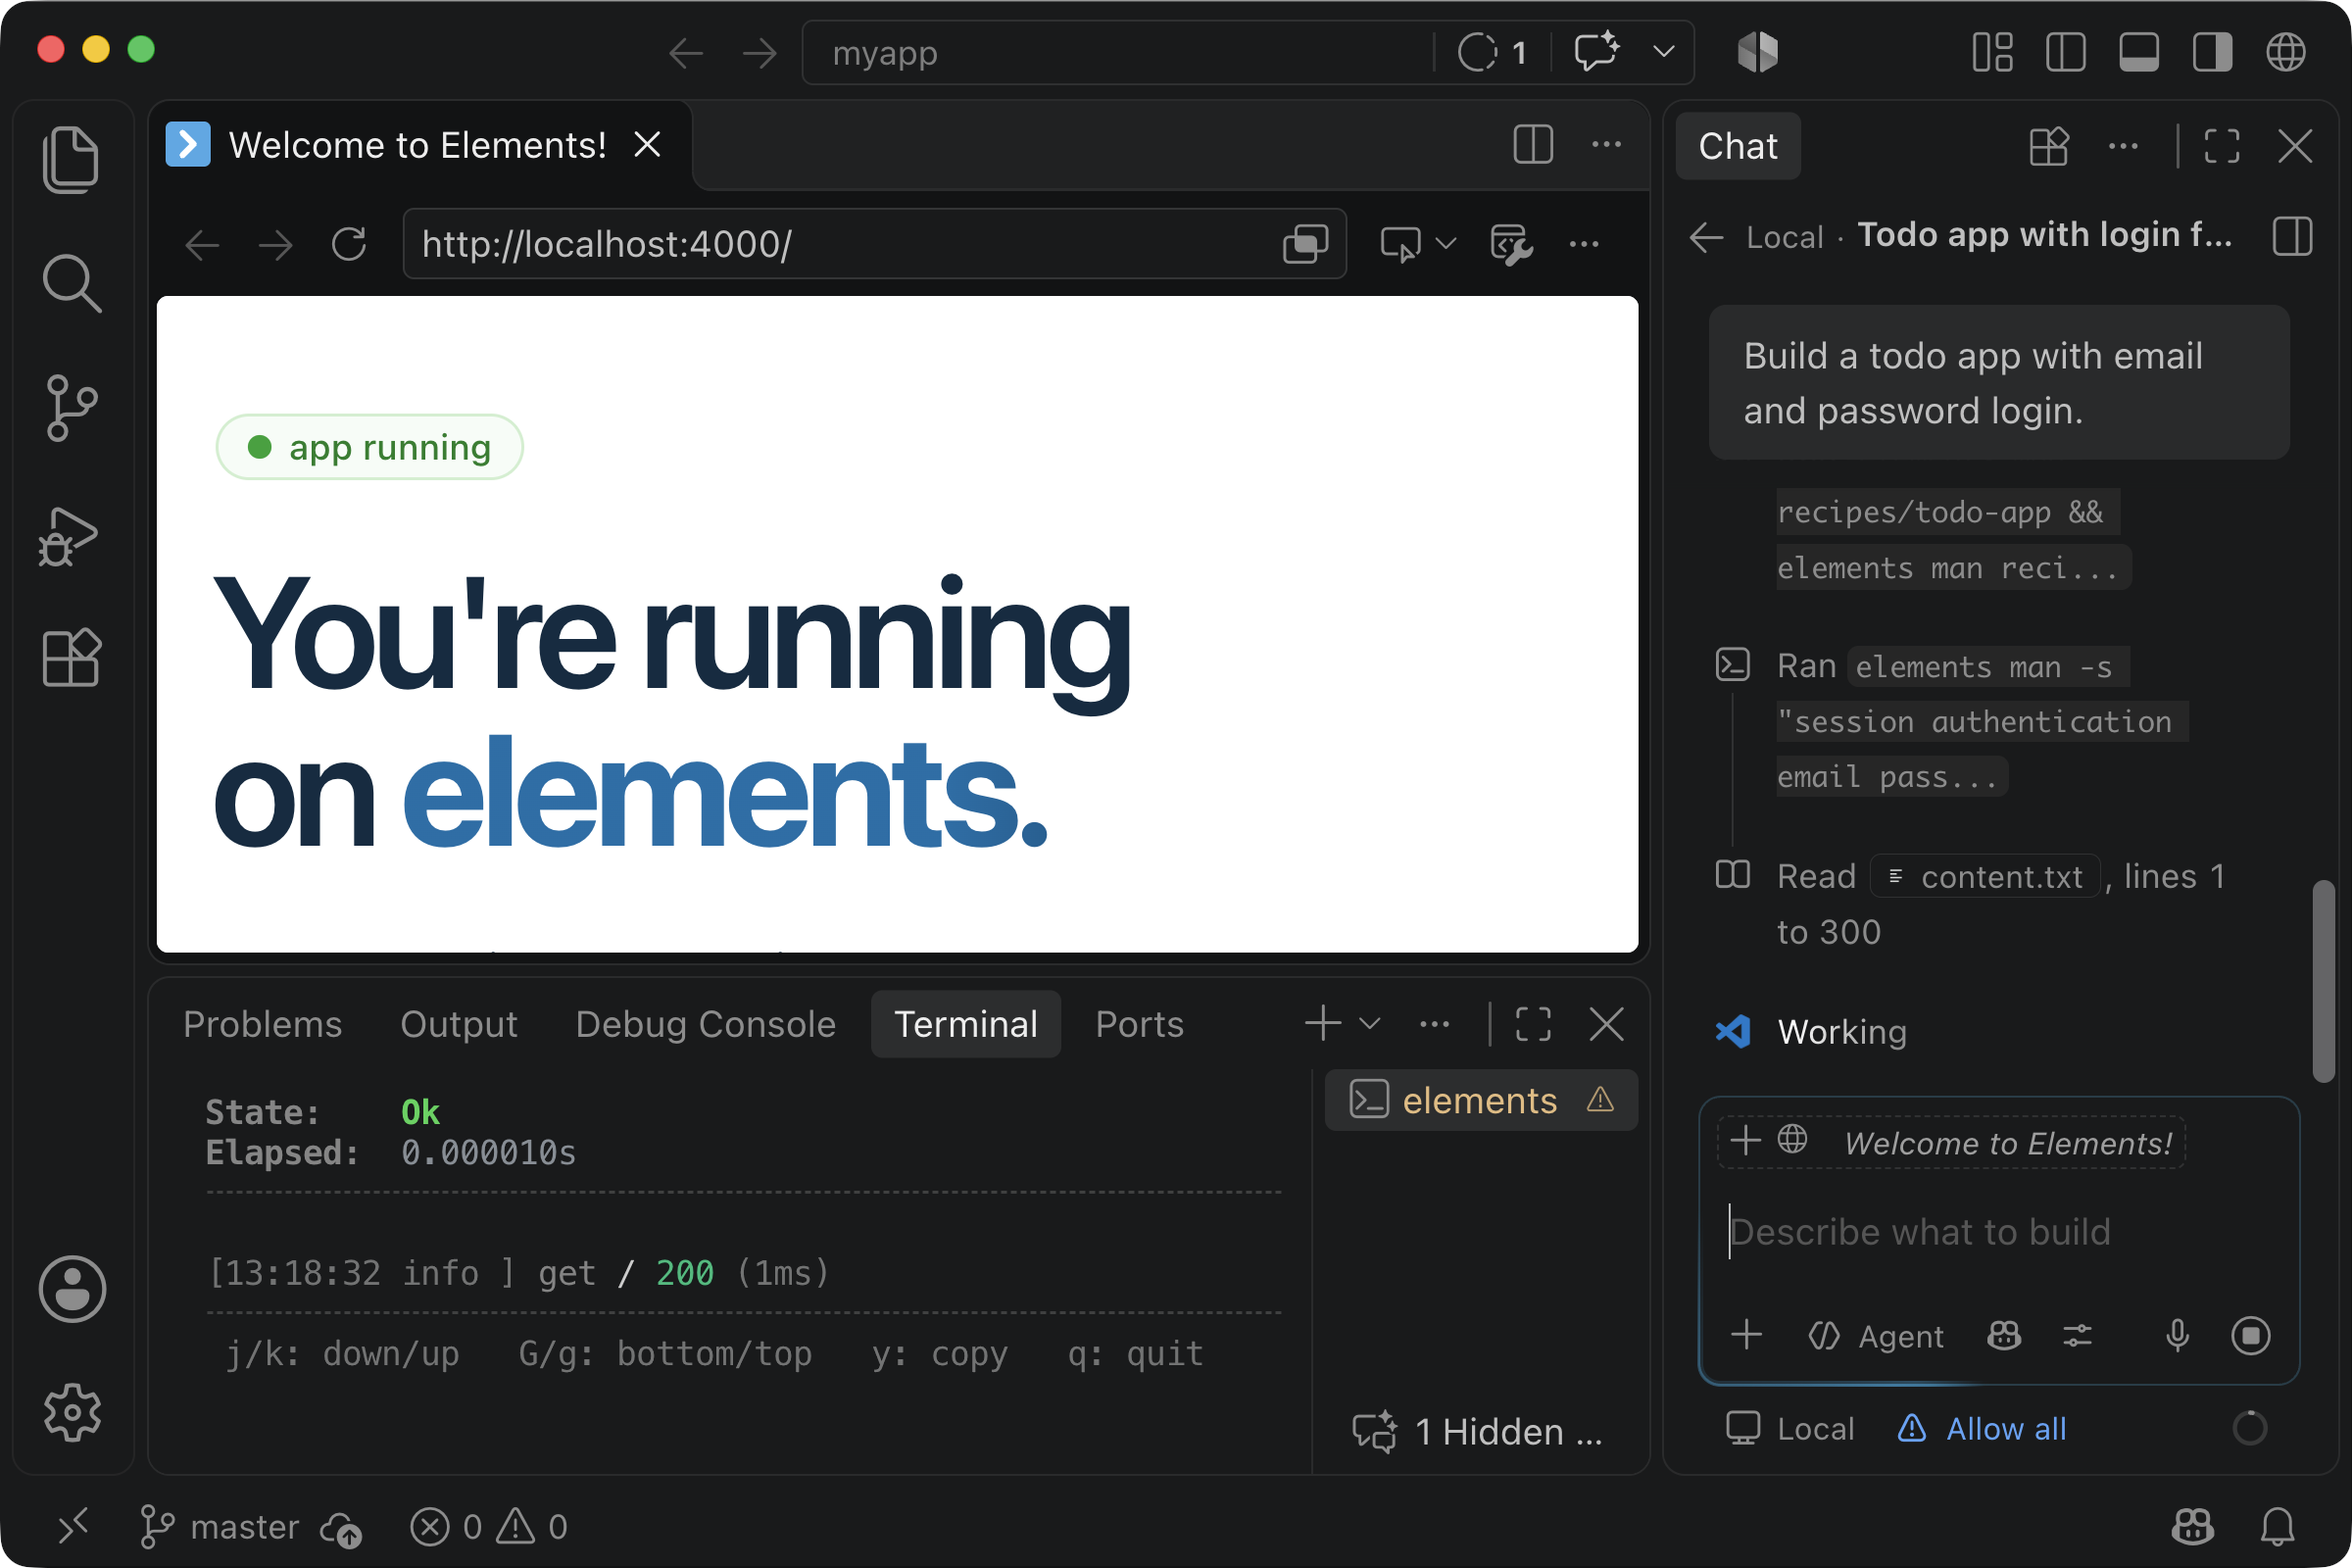Open chat tools configuration sliders
2352x1568 pixels.
point(2077,1335)
